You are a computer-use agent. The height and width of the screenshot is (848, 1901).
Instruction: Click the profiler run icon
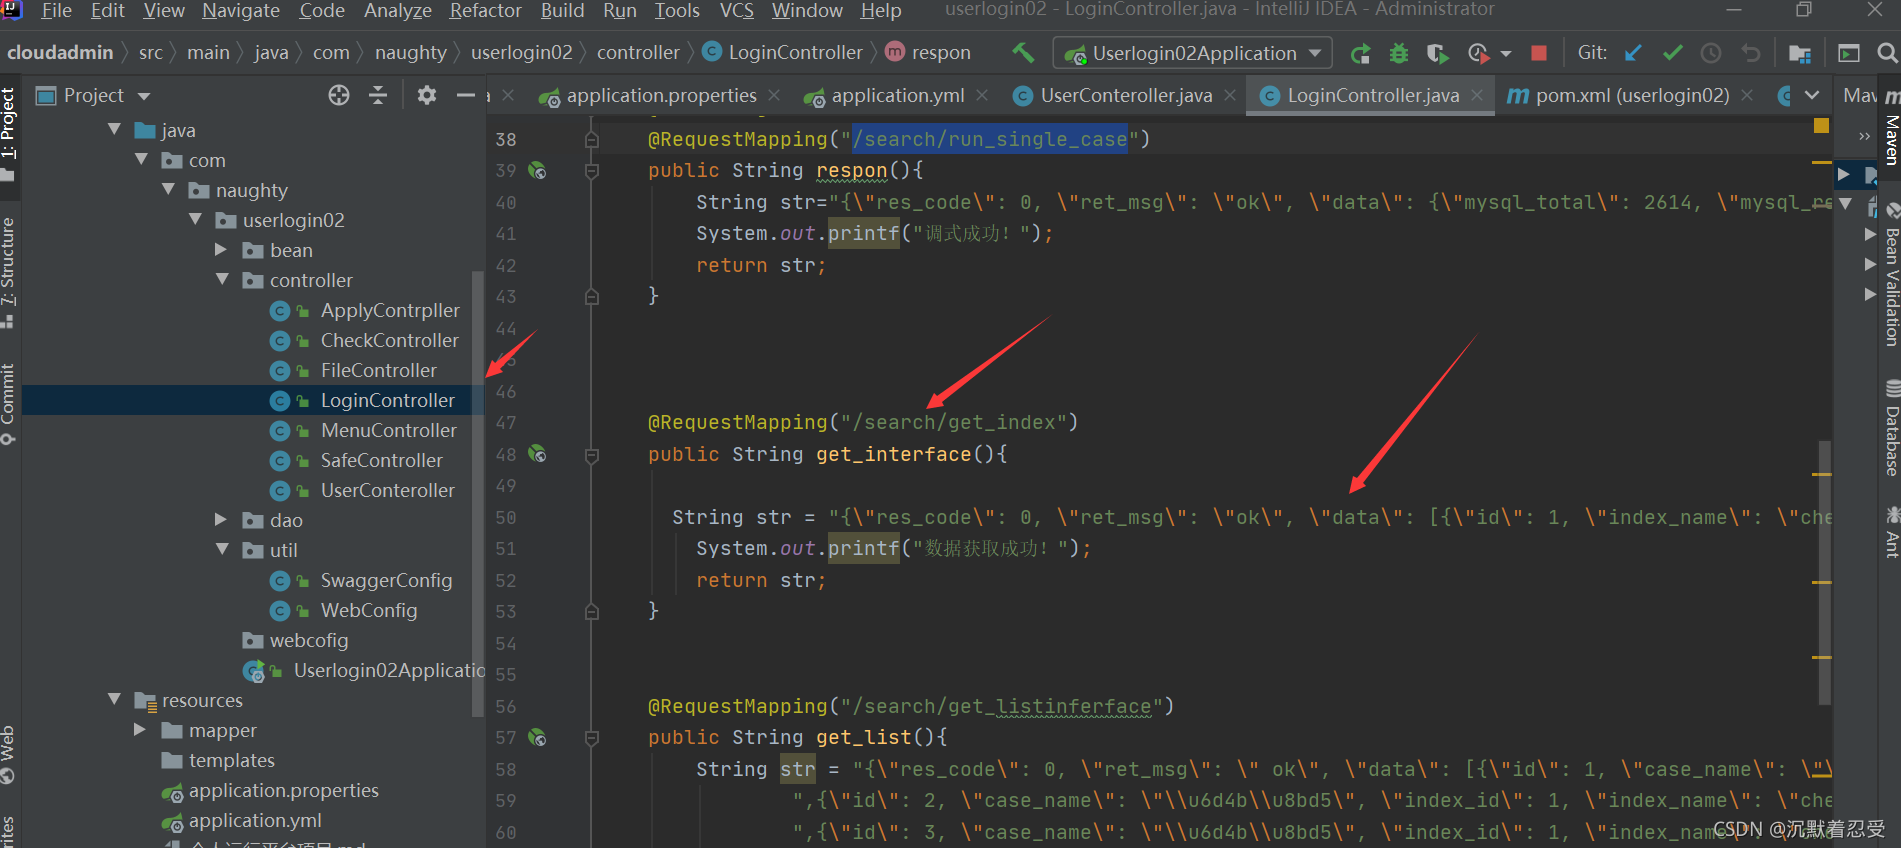click(1478, 53)
